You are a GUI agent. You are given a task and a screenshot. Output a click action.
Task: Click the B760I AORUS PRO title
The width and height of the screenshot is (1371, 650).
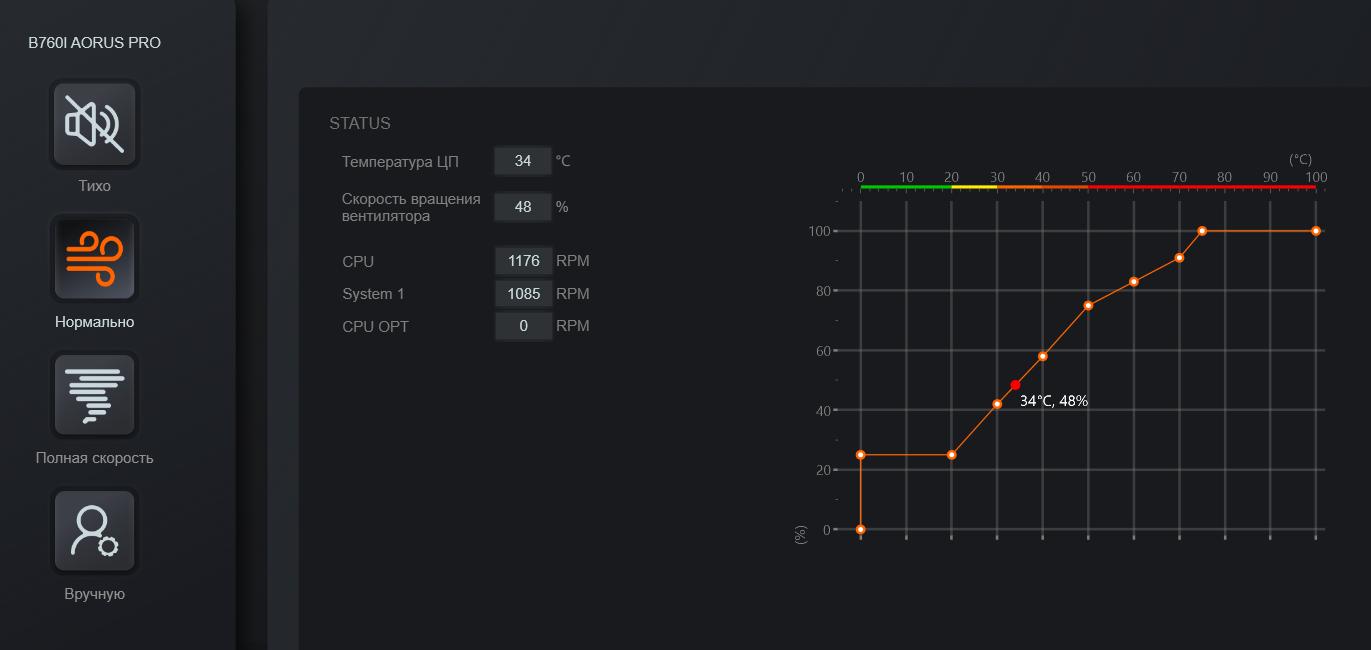(94, 43)
